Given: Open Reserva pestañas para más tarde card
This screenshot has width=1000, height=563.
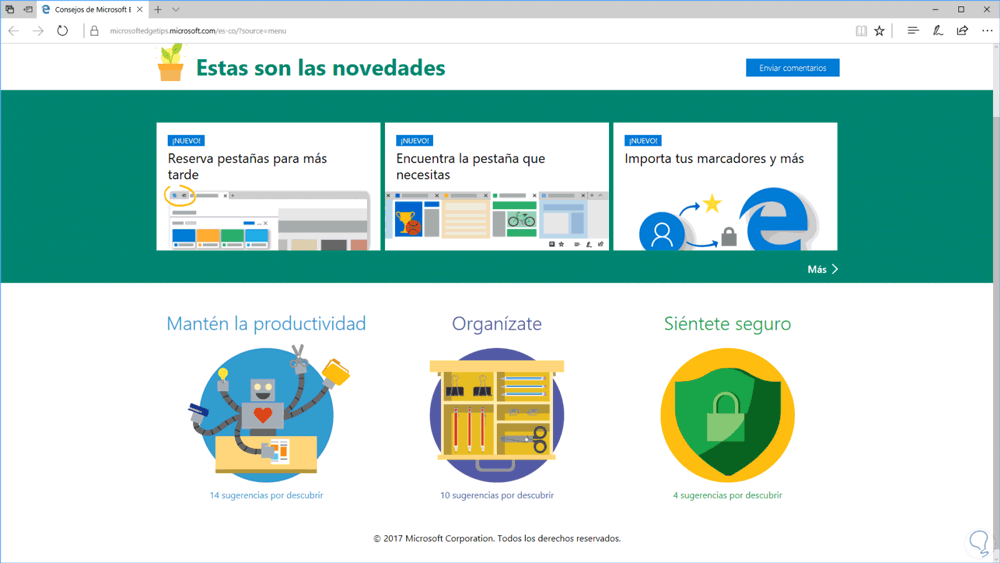Looking at the screenshot, I should (268, 186).
